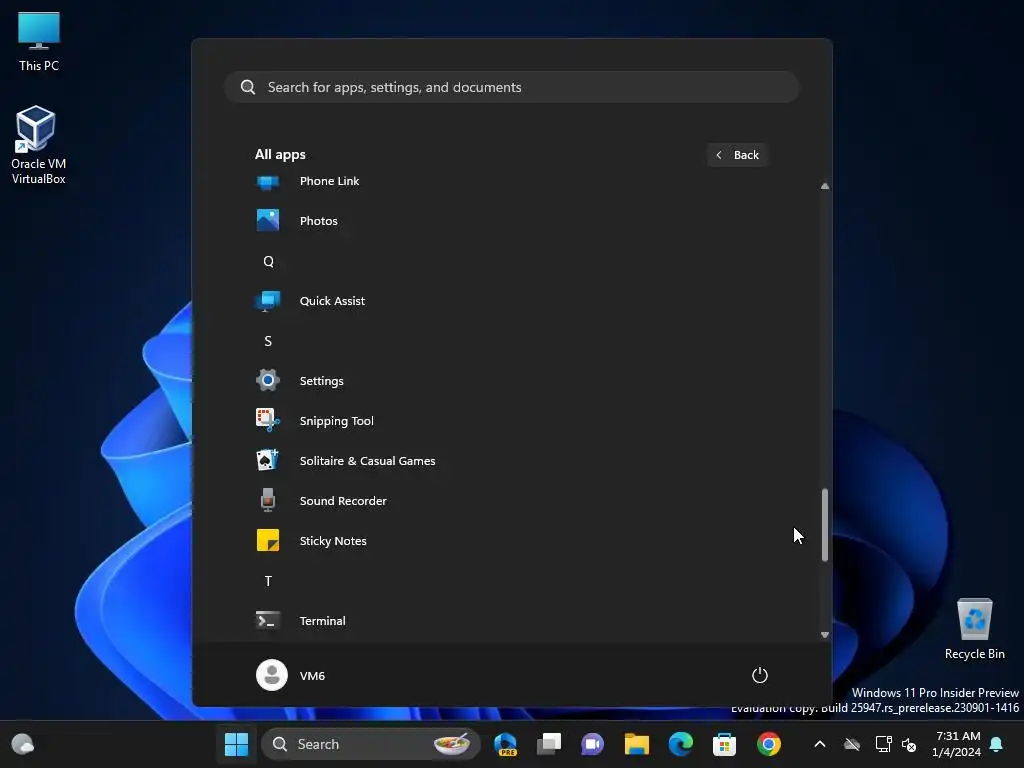Viewport: 1024px width, 768px height.
Task: Open the Settings gear icon
Action: [268, 381]
